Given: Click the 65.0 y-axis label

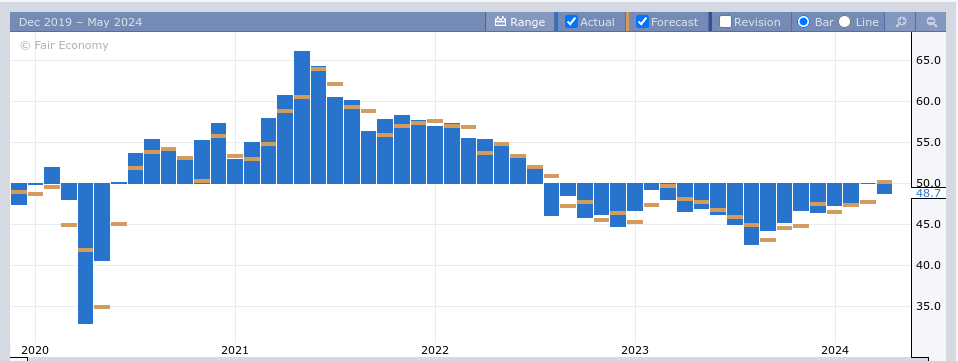Looking at the screenshot, I should (928, 60).
